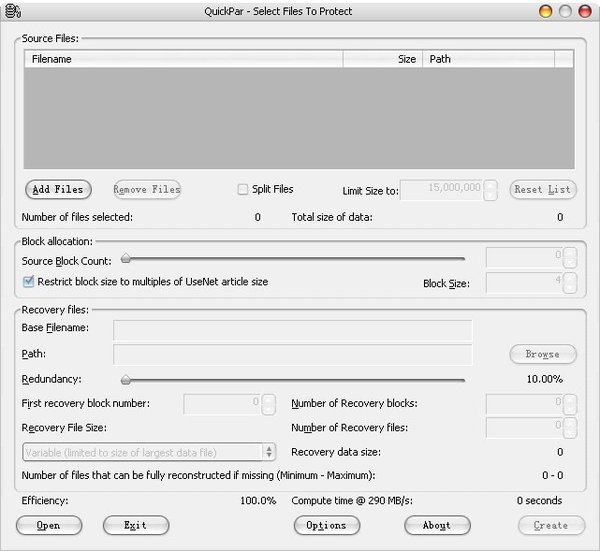This screenshot has width=600, height=551.
Task: Click the First recovery block number spinner
Action: (268, 404)
